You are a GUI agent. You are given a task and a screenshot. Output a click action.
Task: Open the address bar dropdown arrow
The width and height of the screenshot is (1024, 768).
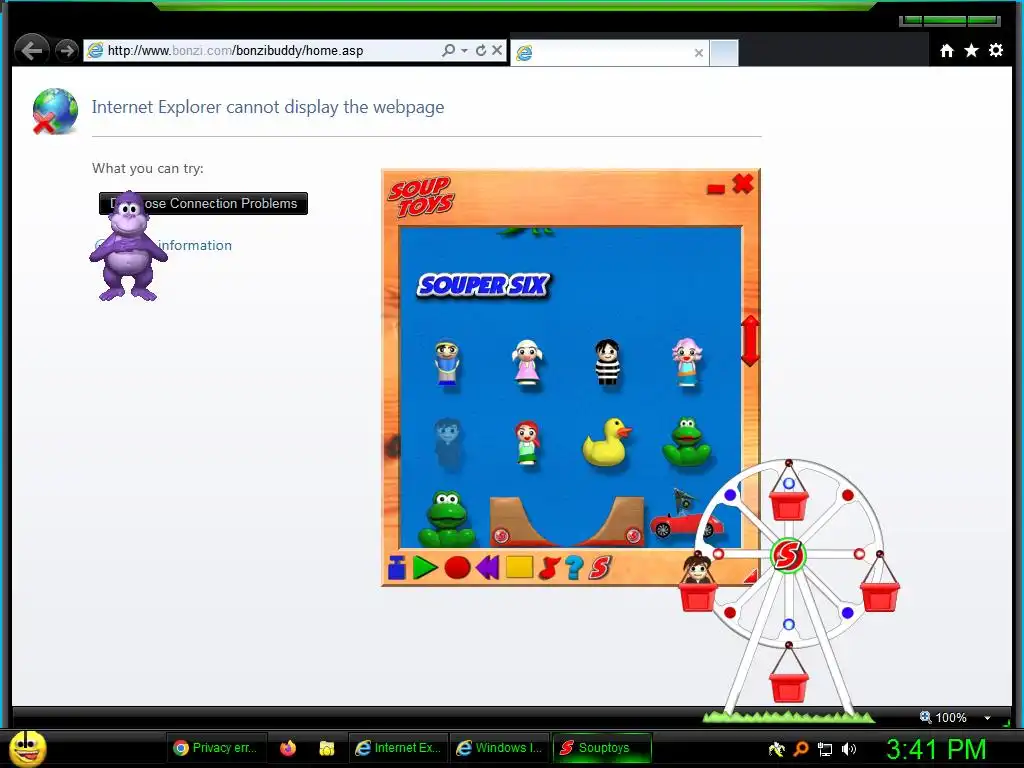point(464,50)
